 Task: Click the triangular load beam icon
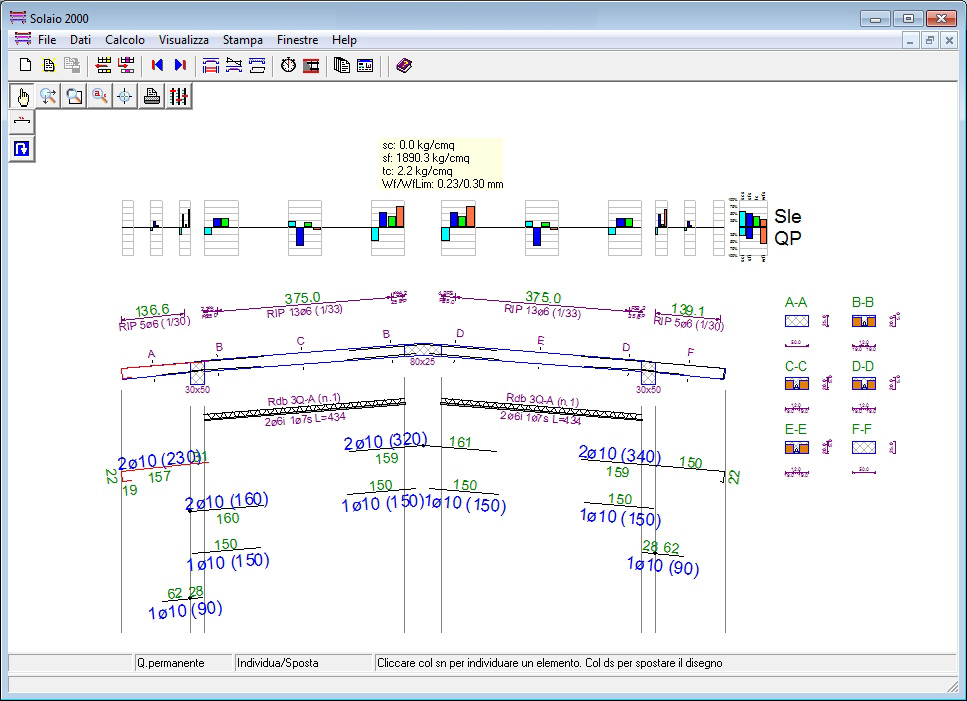click(x=234, y=65)
